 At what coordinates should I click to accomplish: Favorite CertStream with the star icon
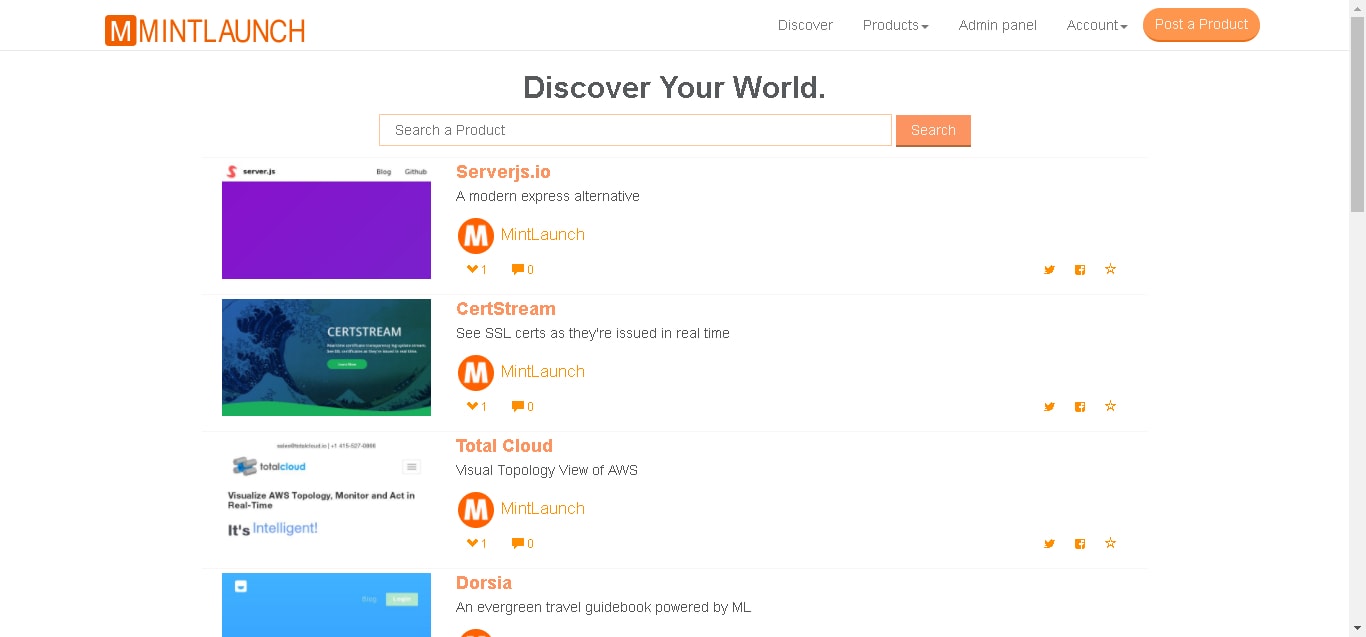coord(1110,406)
